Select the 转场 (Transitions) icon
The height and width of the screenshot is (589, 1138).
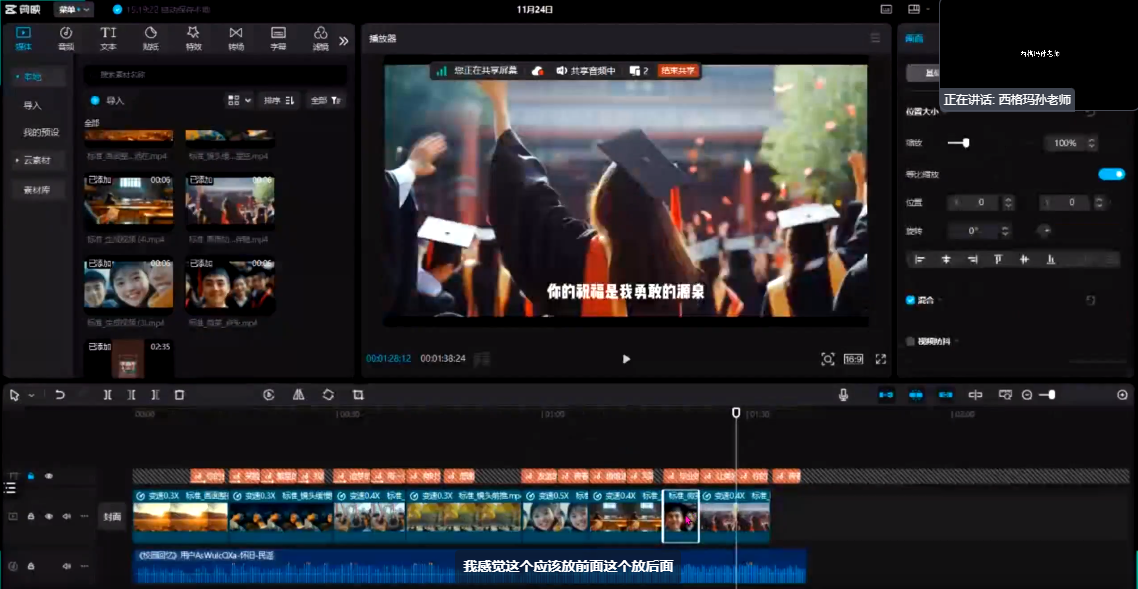pos(236,38)
